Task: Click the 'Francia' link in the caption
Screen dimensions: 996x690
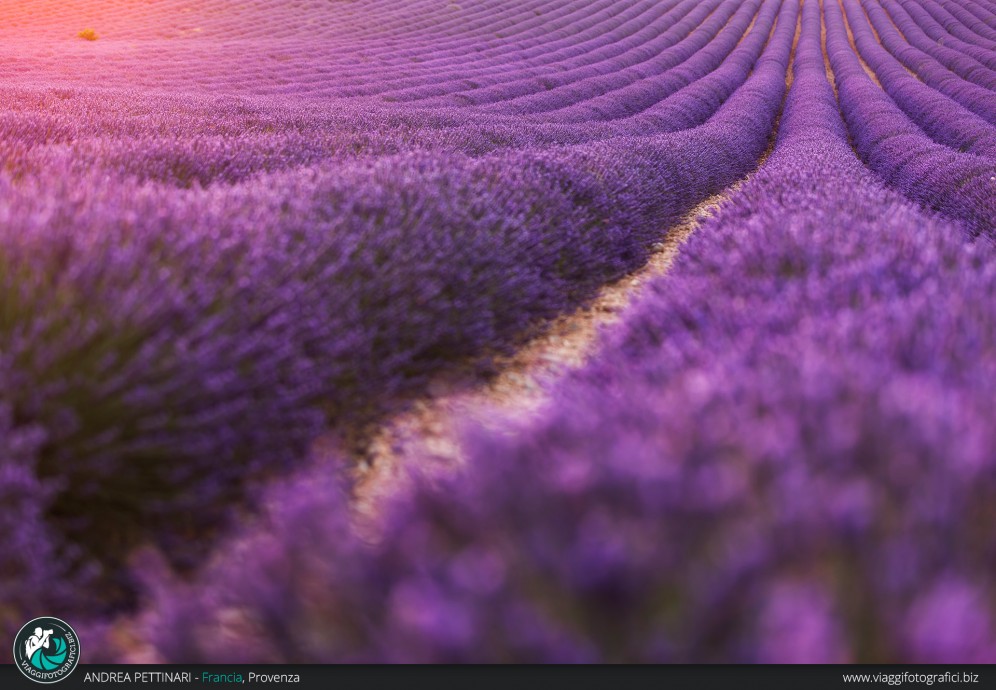Action: 222,678
